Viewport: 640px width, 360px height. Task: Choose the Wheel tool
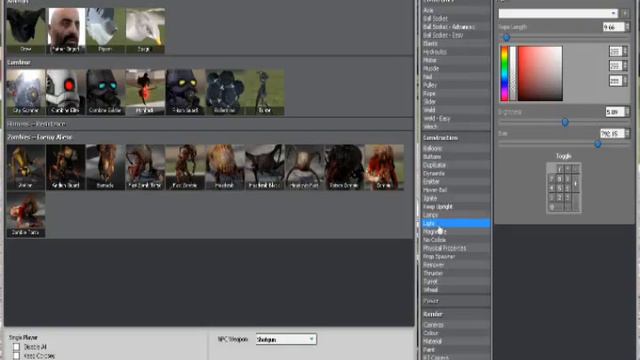pyautogui.click(x=456, y=290)
